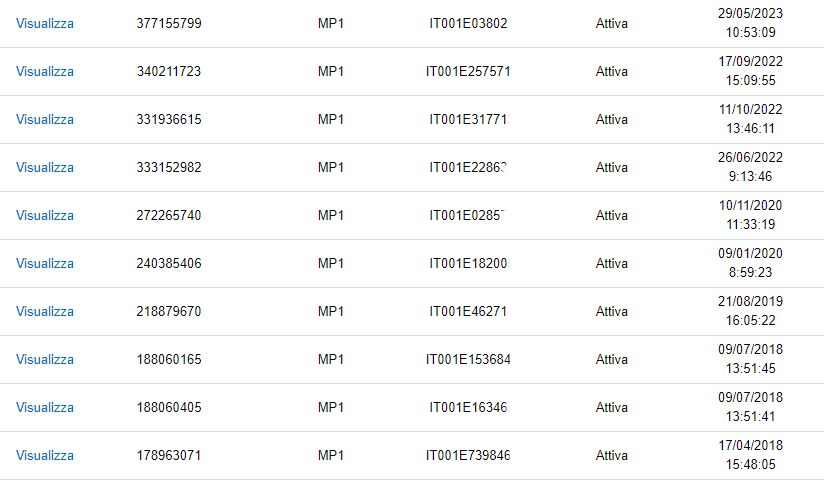Click Attiva status in row 333152982
The height and width of the screenshot is (480, 824).
[612, 167]
